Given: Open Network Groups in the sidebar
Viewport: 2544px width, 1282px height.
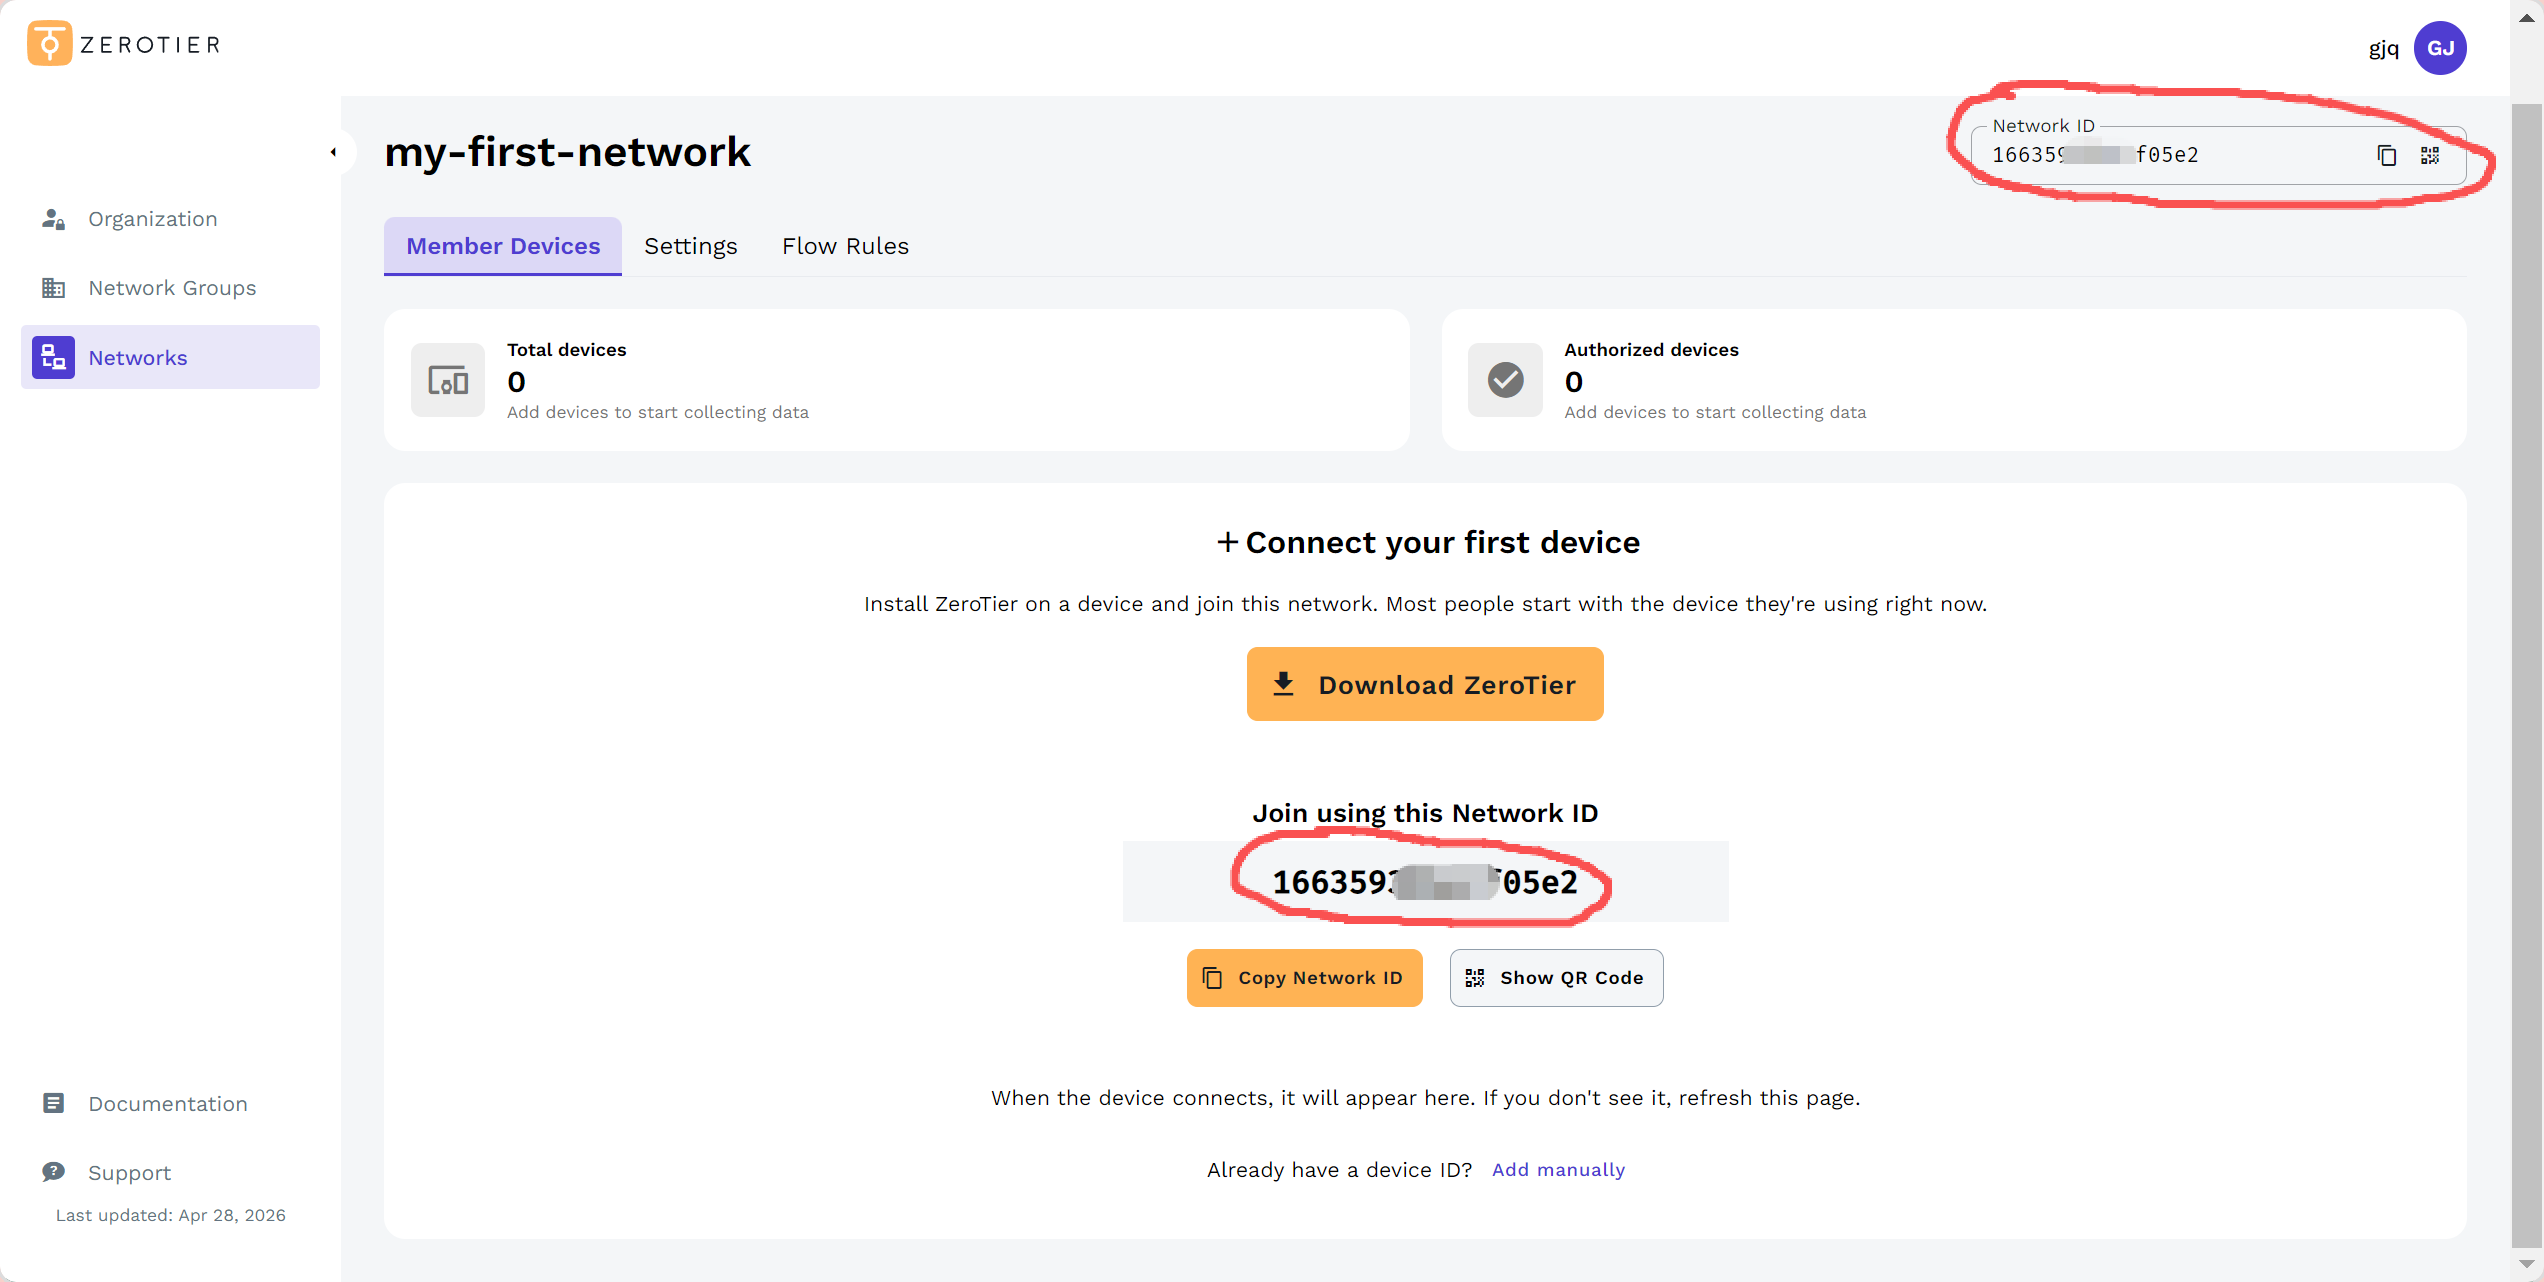Looking at the screenshot, I should click(x=170, y=288).
